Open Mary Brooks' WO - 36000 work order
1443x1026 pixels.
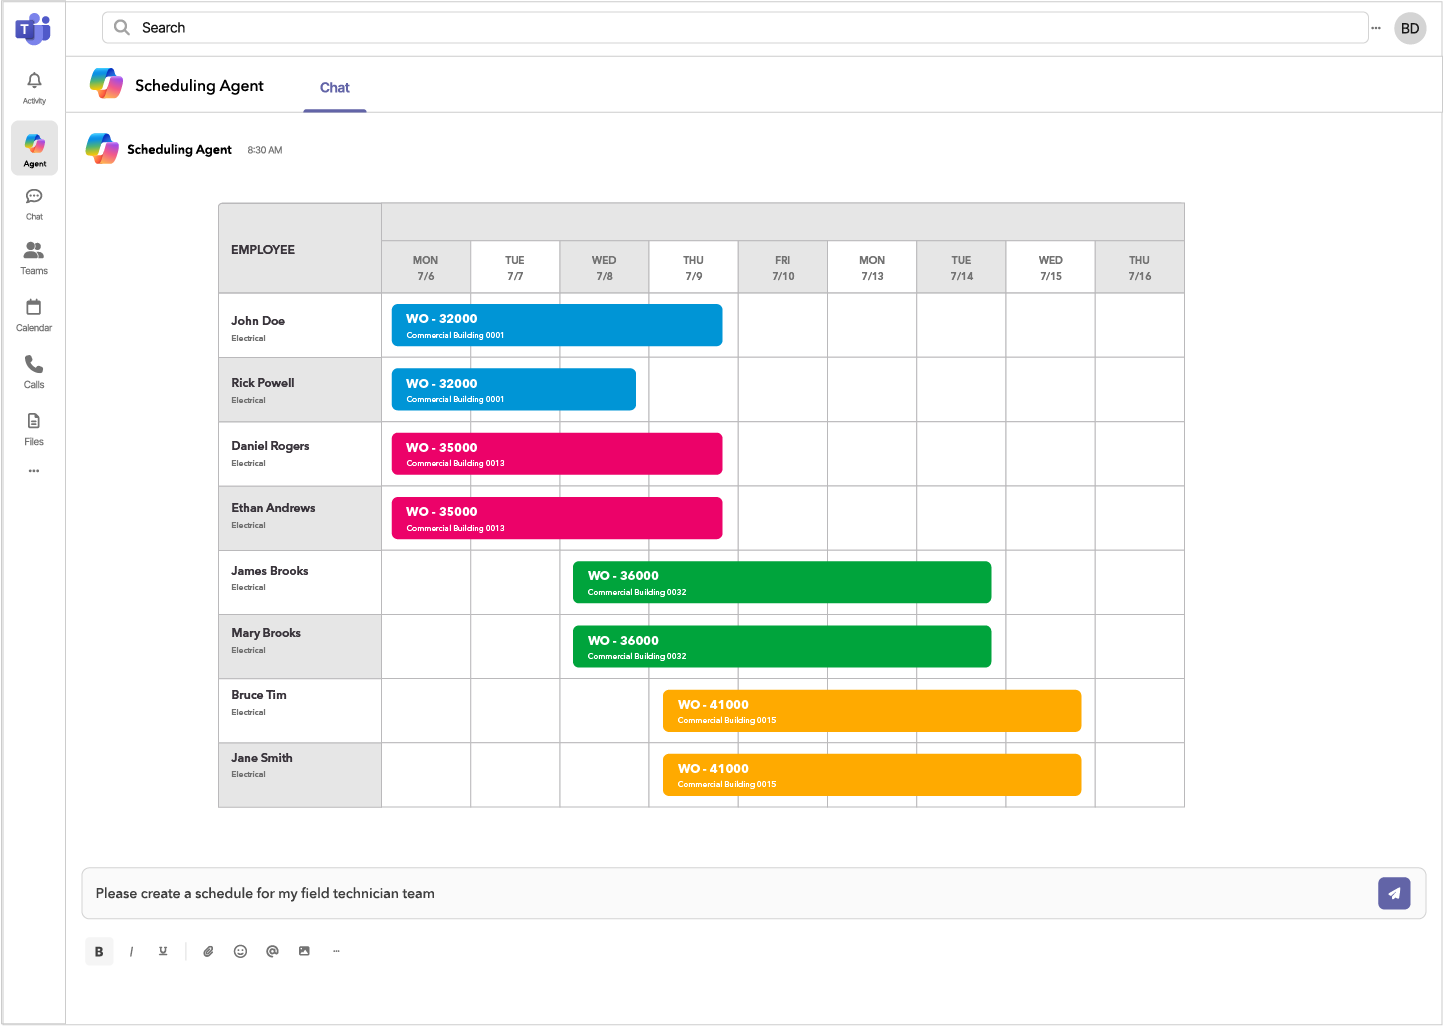(782, 646)
